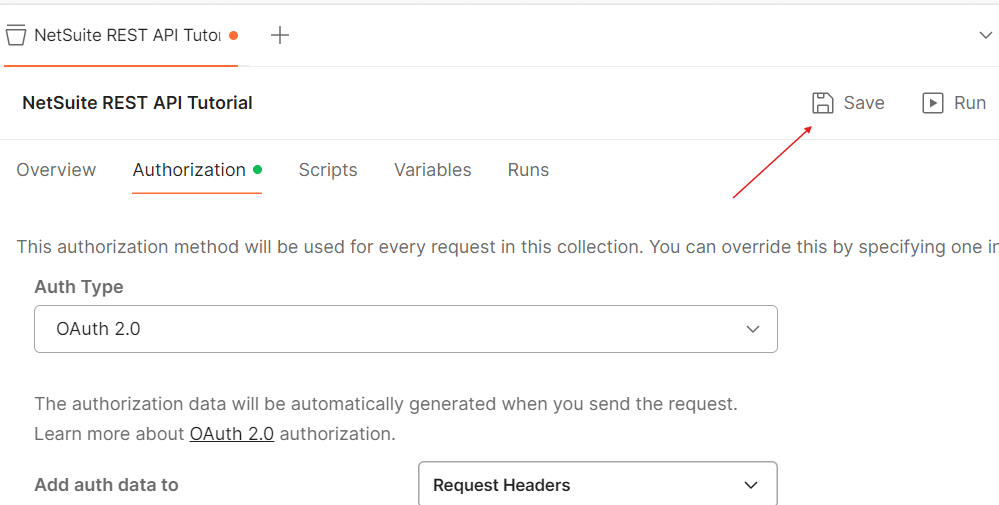This screenshot has width=999, height=505.
Task: Click the Save button icon
Action: (823, 103)
